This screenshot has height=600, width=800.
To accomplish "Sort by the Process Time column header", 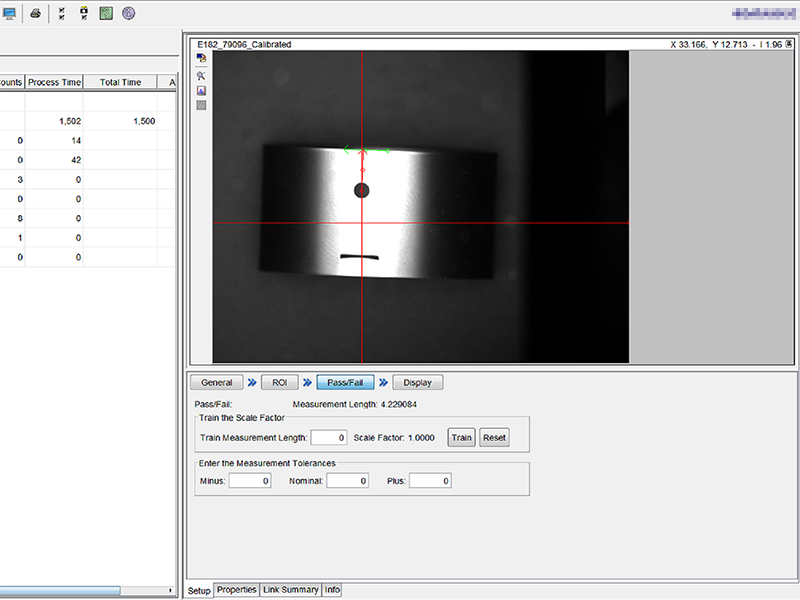I will coord(54,83).
